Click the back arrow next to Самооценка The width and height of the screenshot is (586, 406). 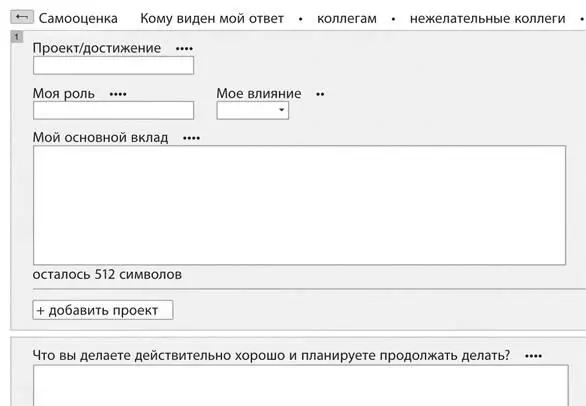pyautogui.click(x=22, y=17)
